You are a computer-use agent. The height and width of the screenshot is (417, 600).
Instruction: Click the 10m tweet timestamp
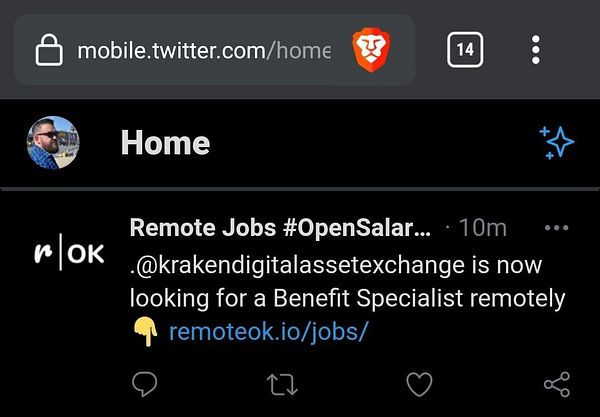[482, 228]
